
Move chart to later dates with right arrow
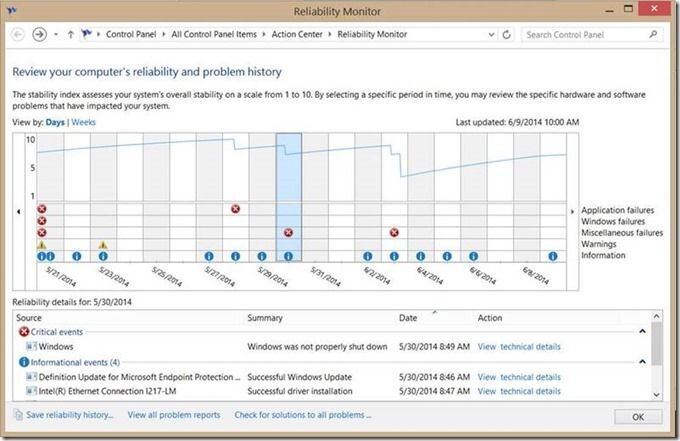[x=572, y=212]
